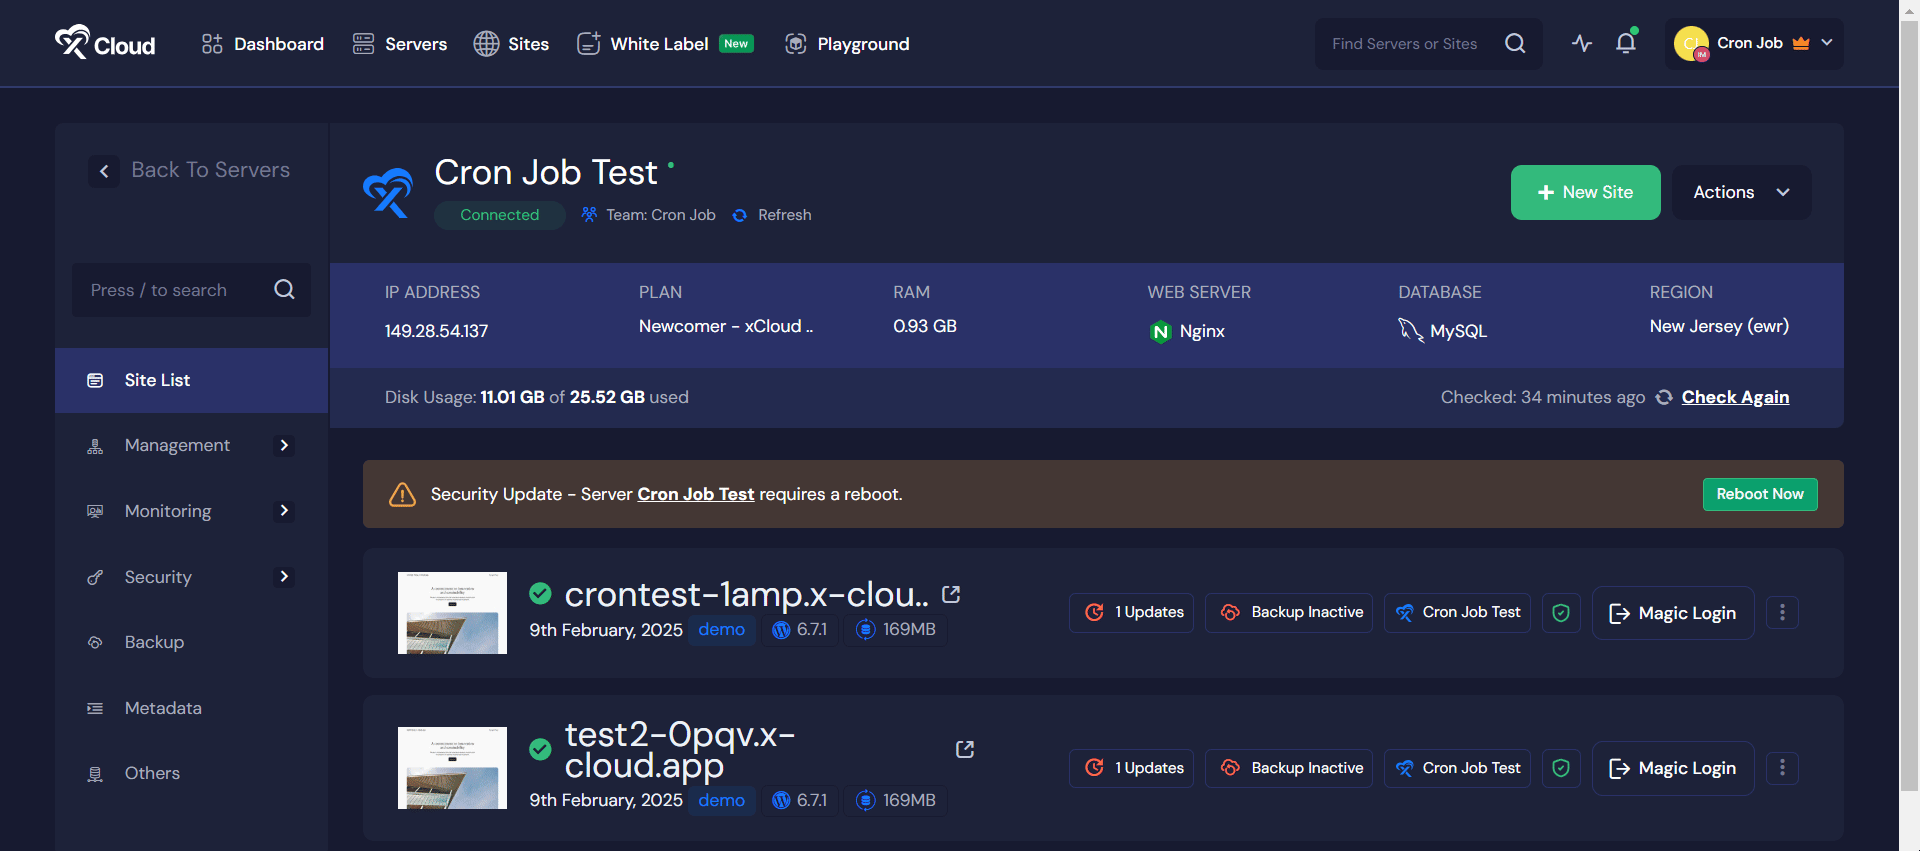
Task: Click 1 Updates for the crontest-1amp site
Action: point(1131,612)
